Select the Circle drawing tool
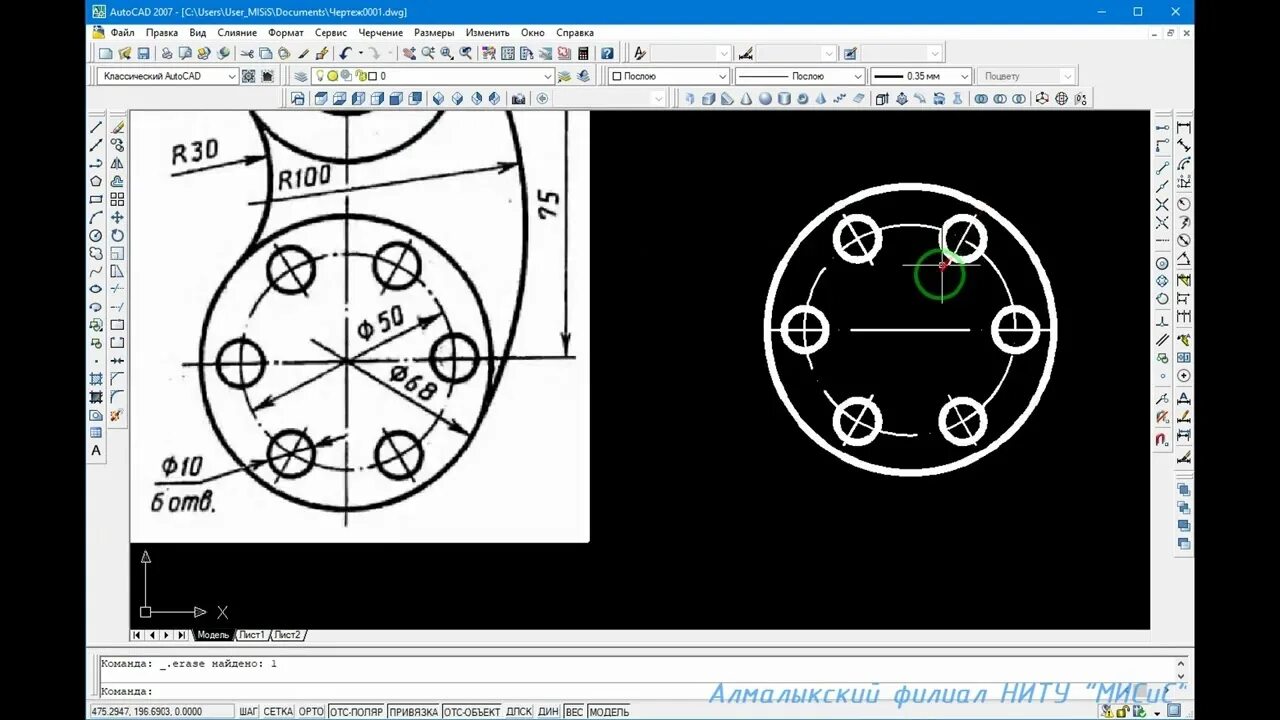 (x=96, y=235)
